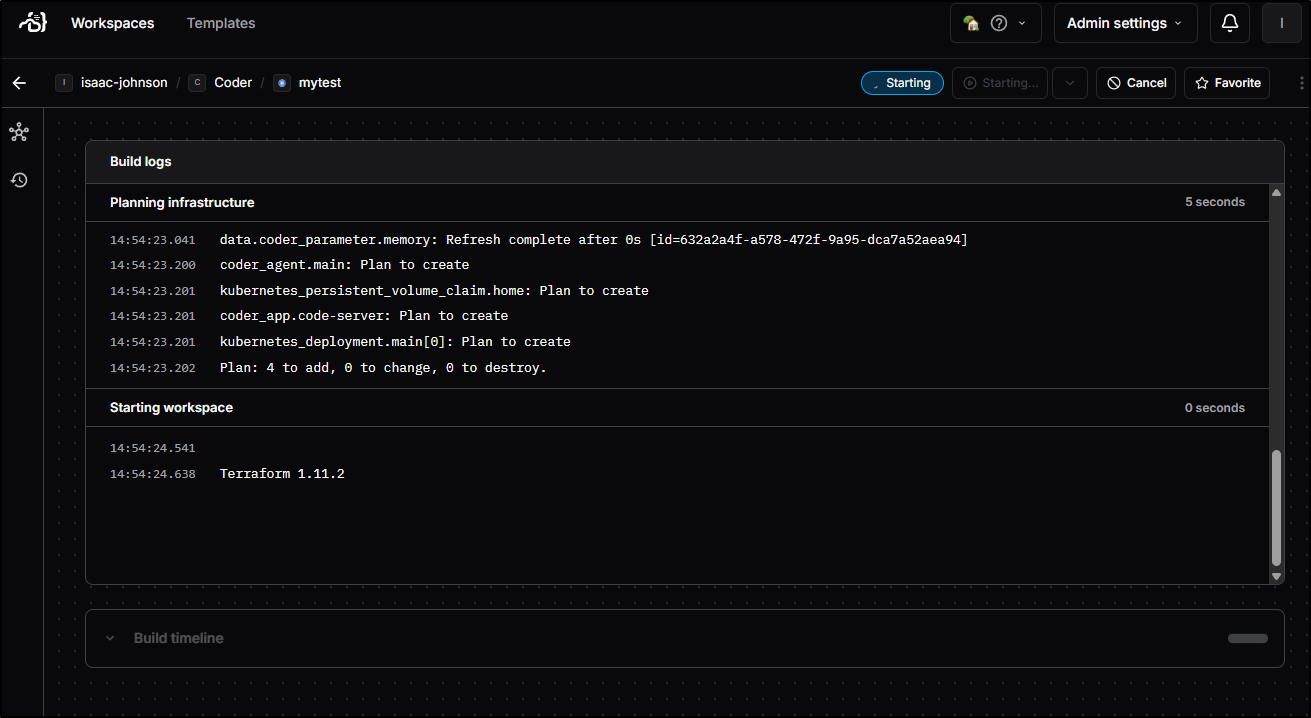Expand the Admin settings menu
1311x718 pixels.
click(x=1125, y=23)
